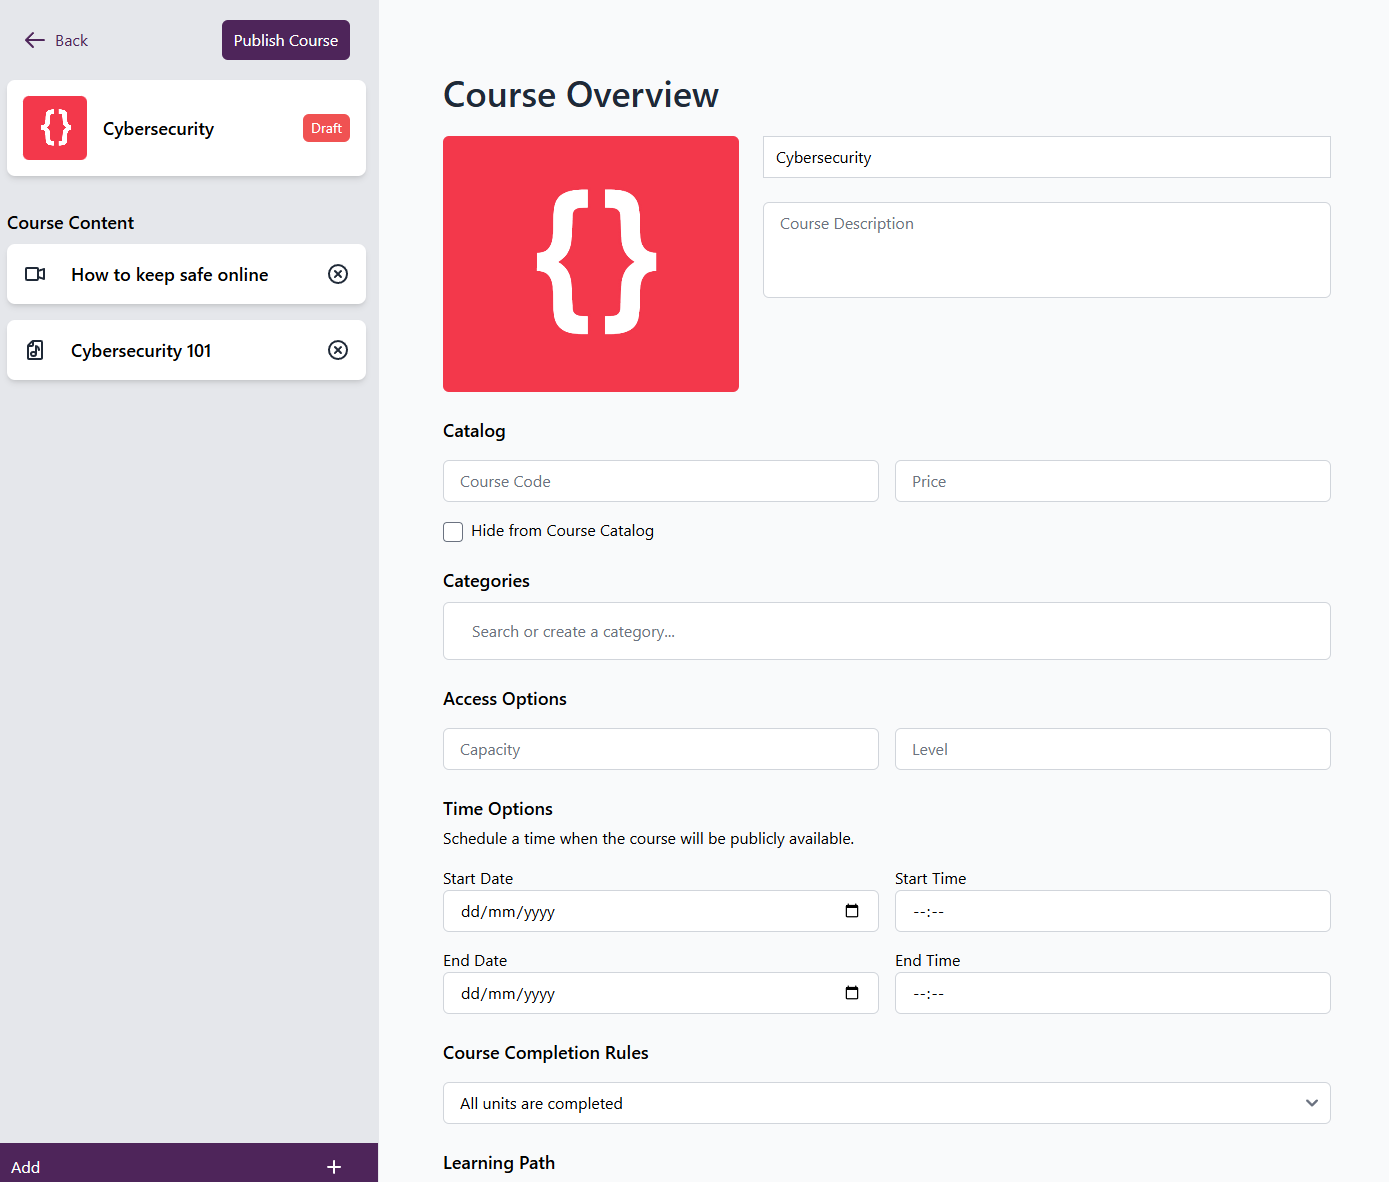Focus the Course Code field
The width and height of the screenshot is (1389, 1182).
[660, 481]
